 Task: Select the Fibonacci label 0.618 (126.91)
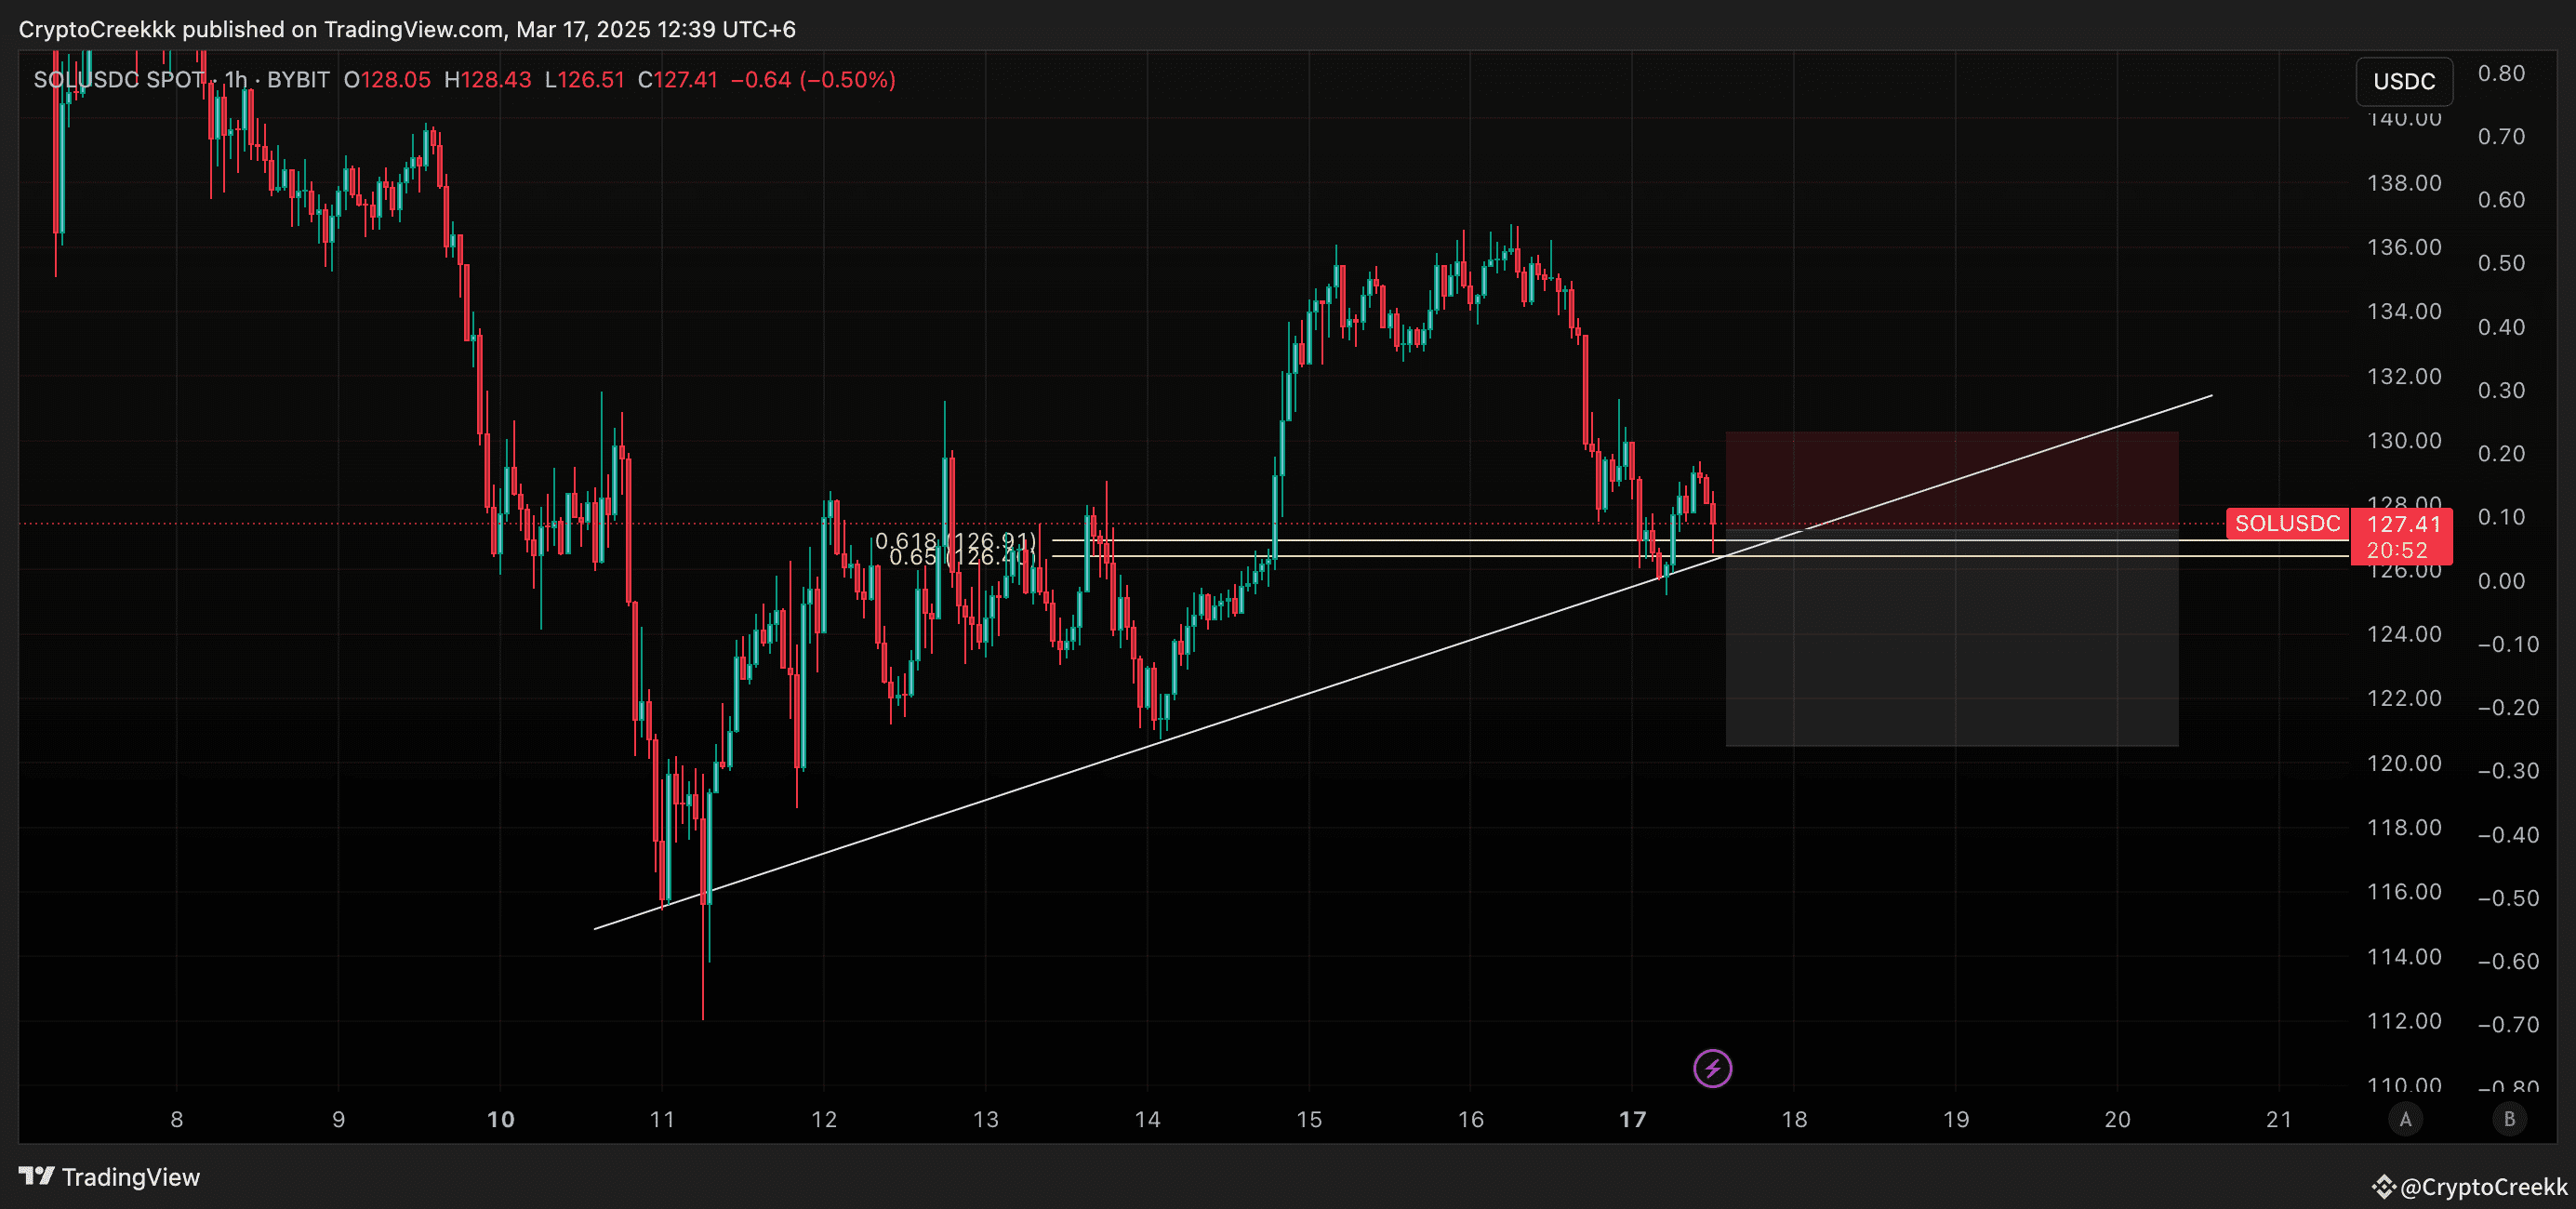[x=955, y=541]
